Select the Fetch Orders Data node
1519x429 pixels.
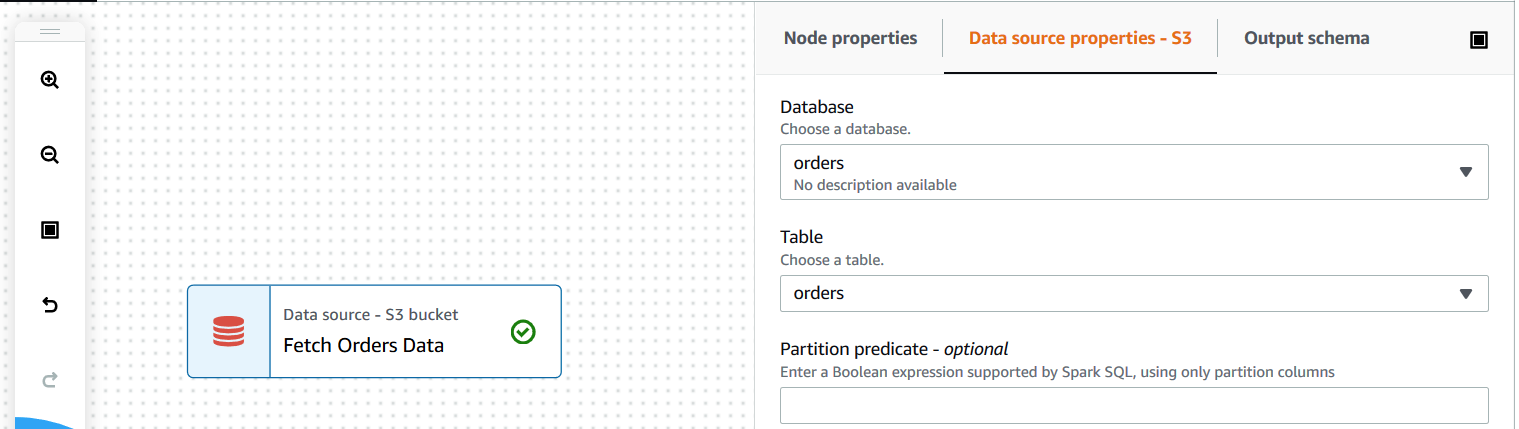400,332
